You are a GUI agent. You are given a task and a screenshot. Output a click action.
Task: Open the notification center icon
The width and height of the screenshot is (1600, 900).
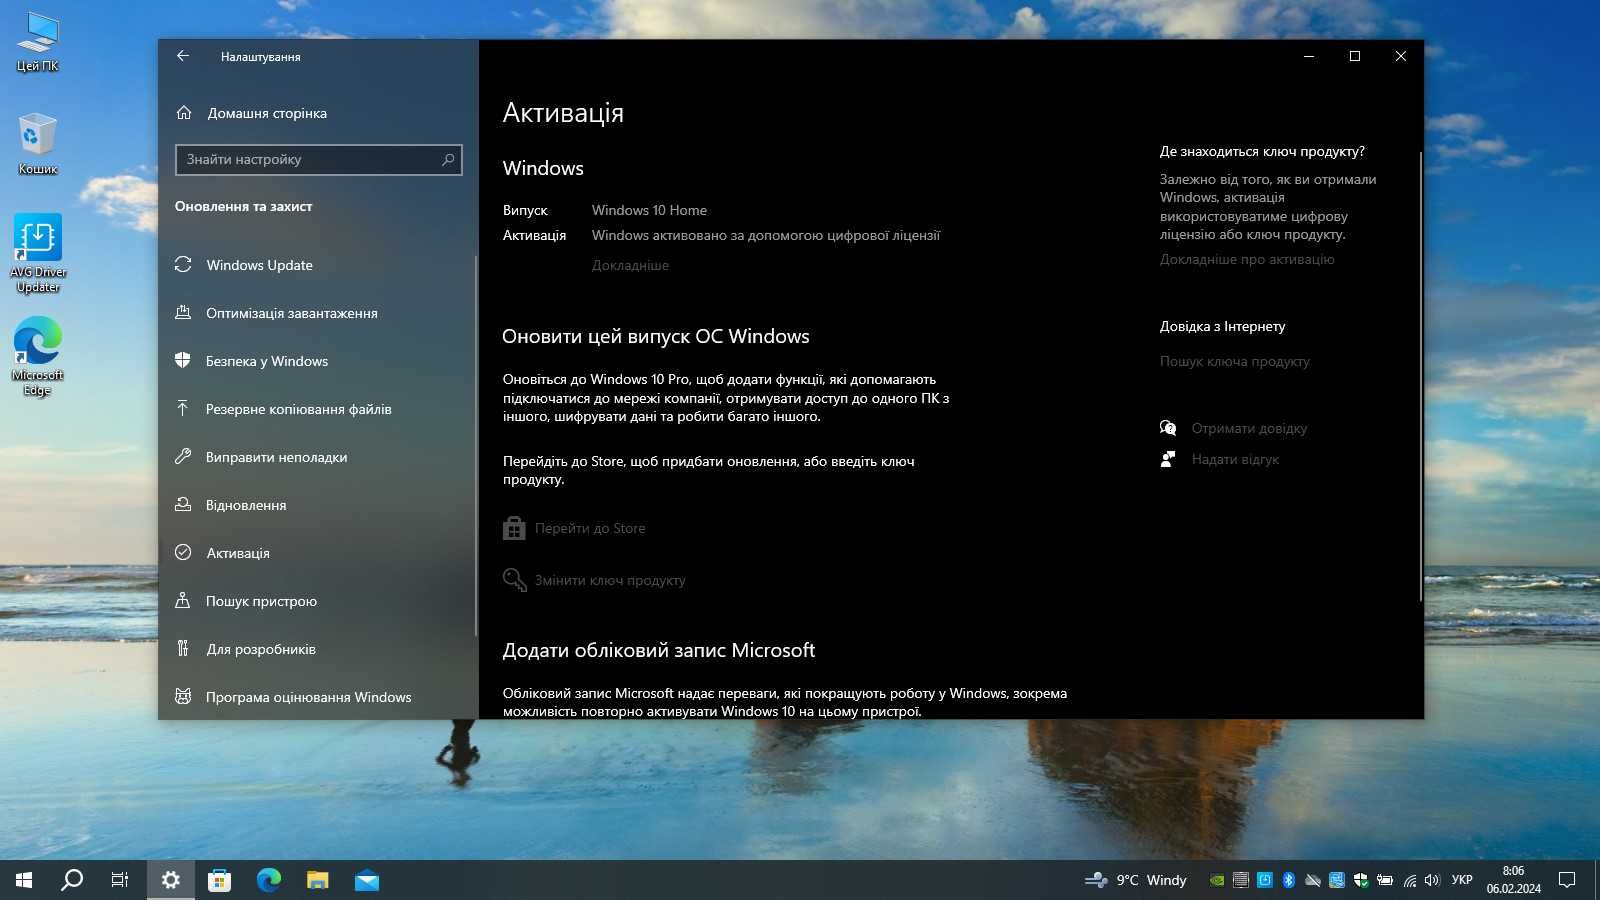[x=1567, y=880]
